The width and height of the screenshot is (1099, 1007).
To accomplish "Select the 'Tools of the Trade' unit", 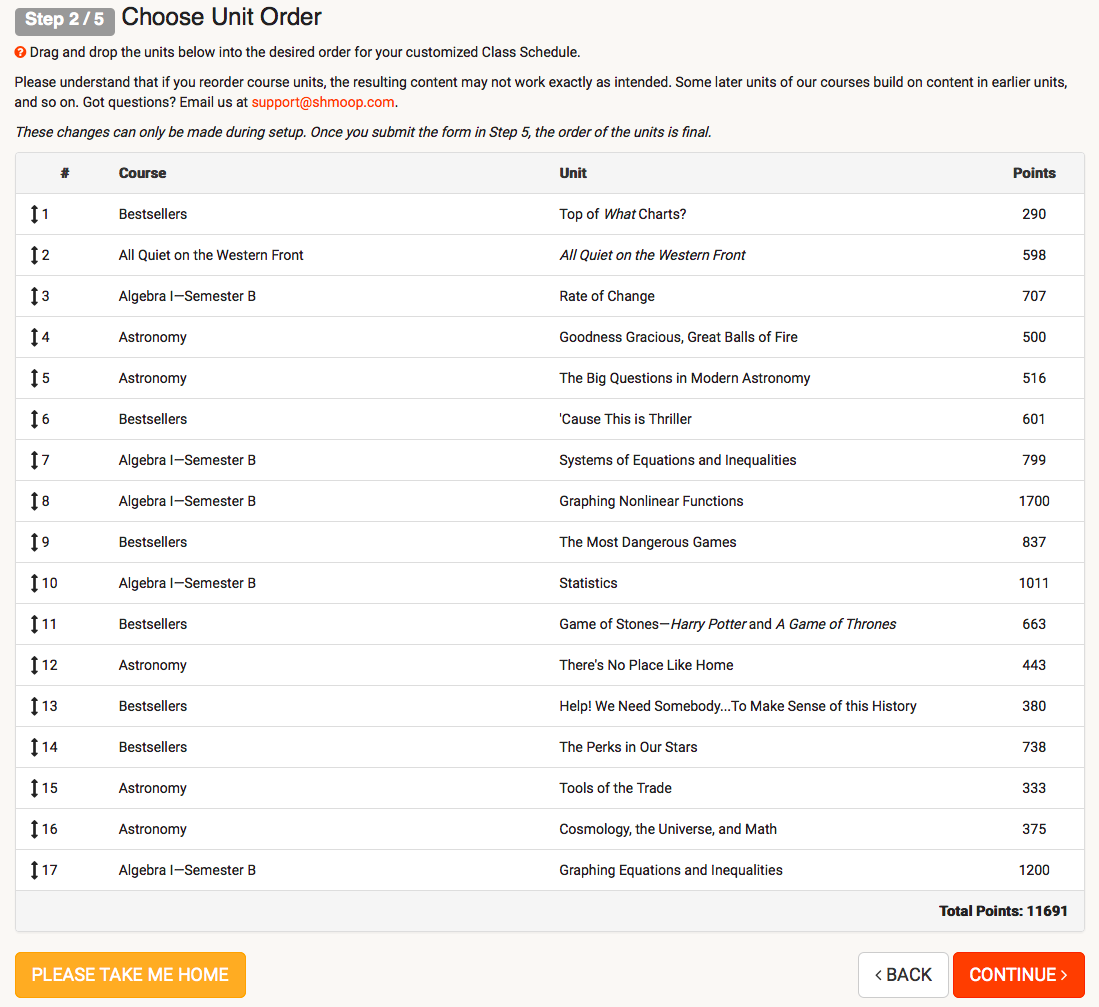I will (615, 788).
